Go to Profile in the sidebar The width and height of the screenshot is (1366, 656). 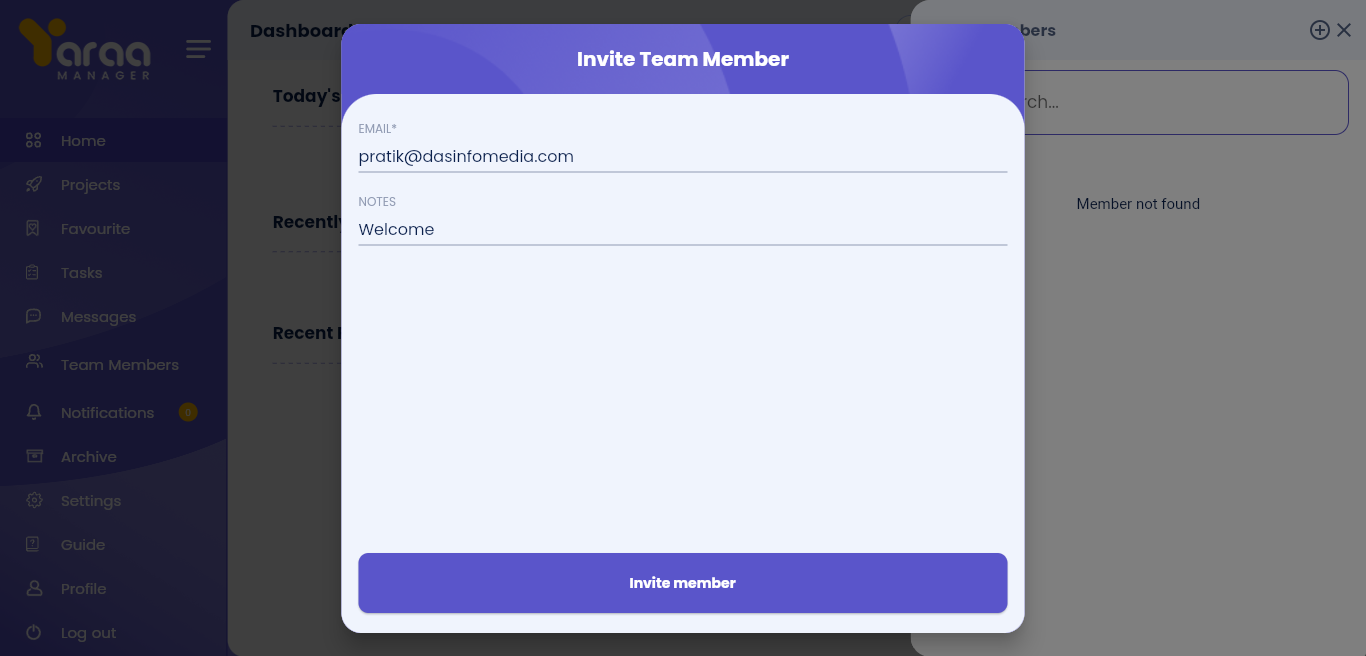coord(83,589)
